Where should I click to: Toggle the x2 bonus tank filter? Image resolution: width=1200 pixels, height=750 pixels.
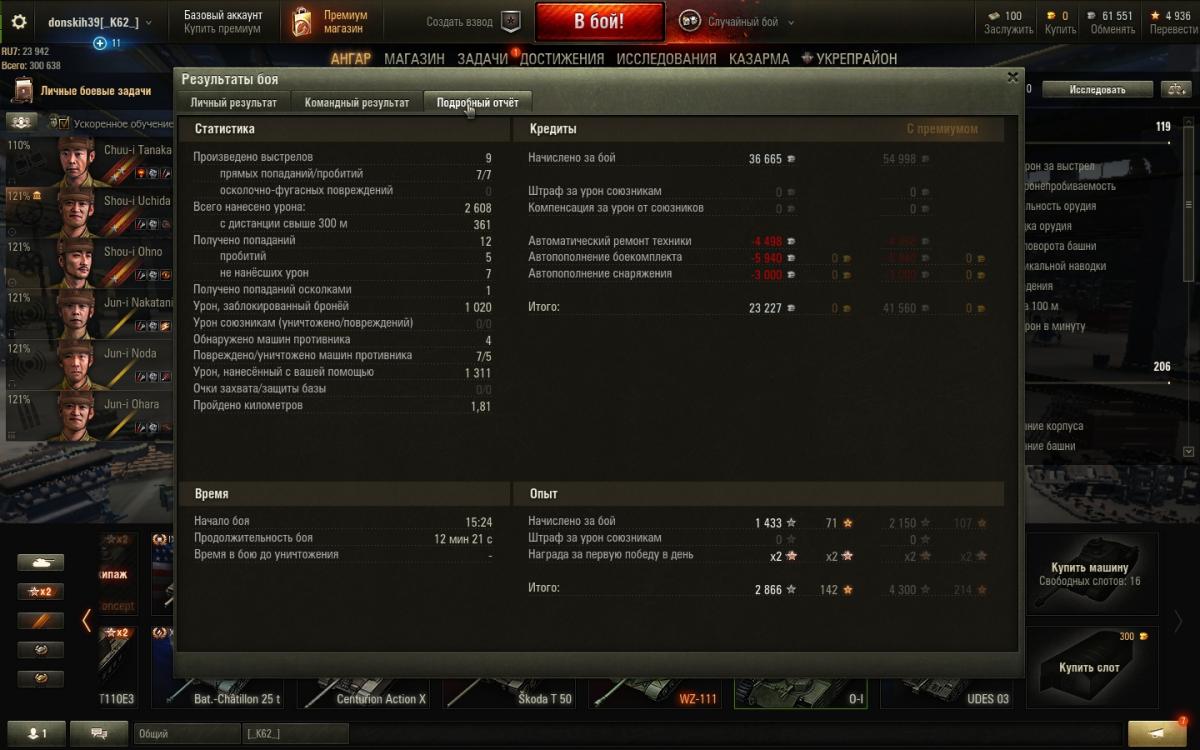point(40,592)
